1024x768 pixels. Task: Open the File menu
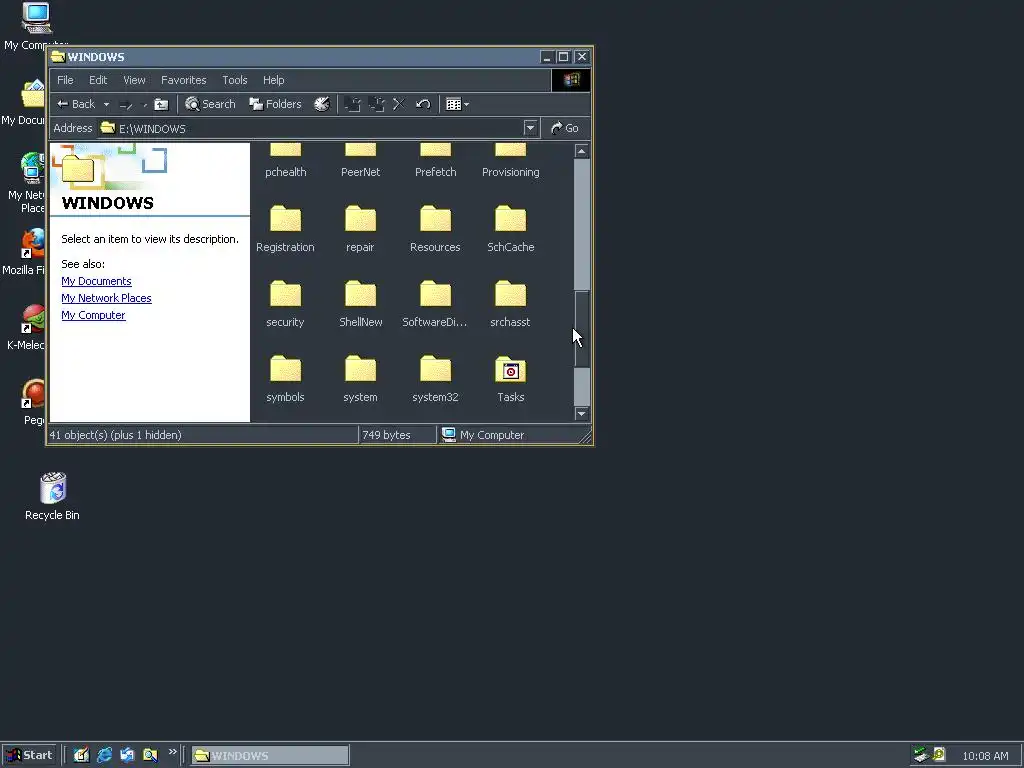tap(65, 80)
